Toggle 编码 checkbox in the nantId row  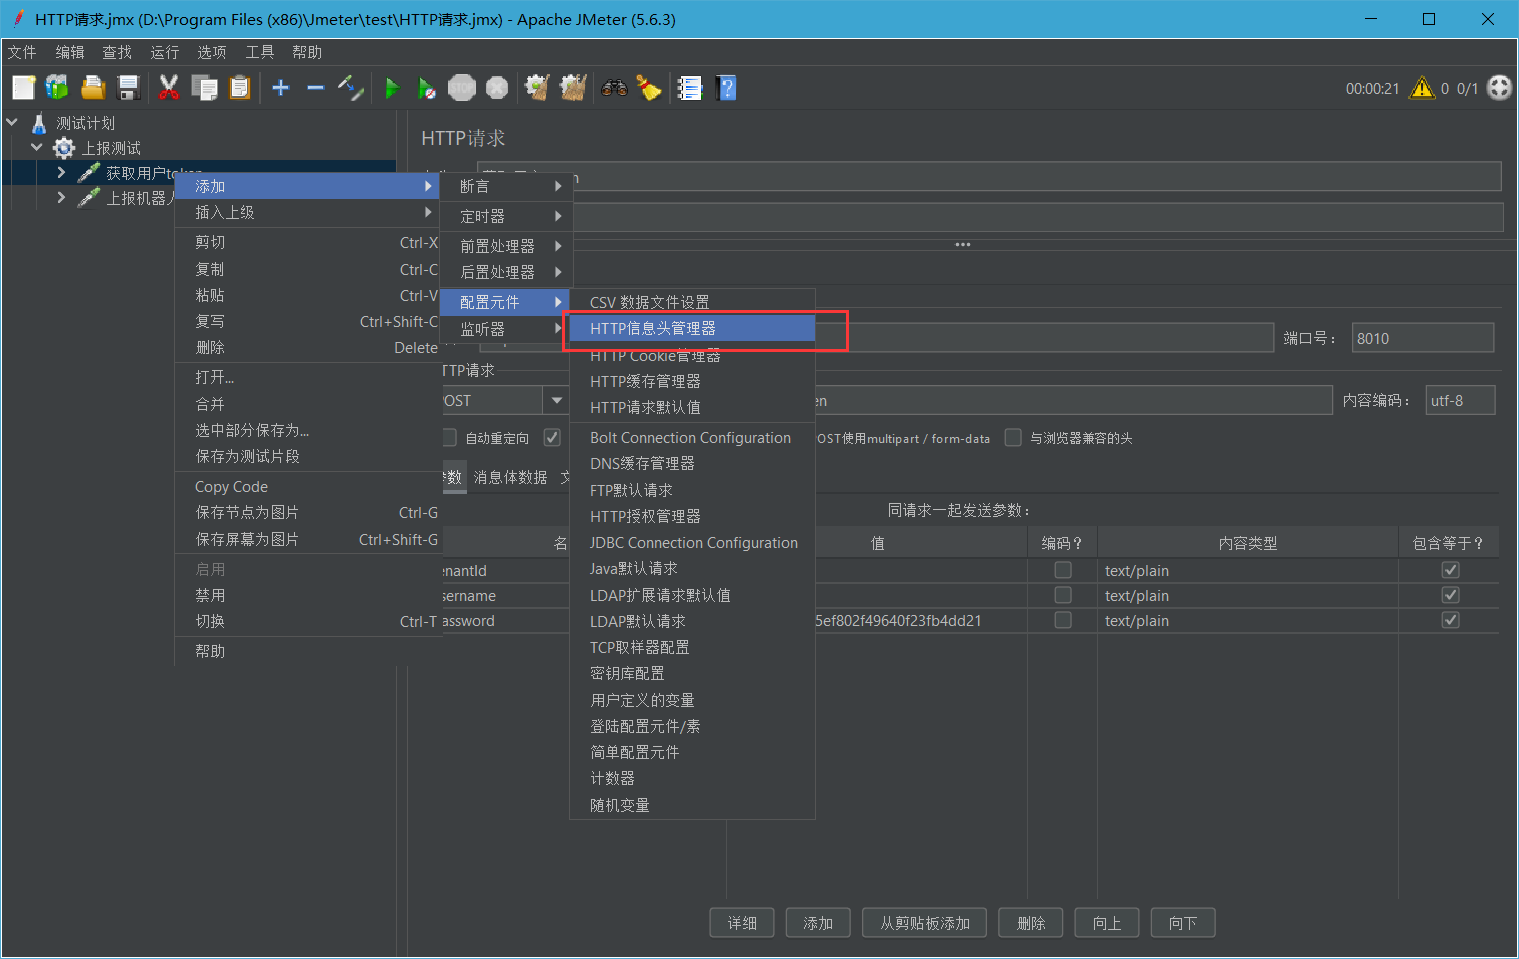[x=1063, y=570]
